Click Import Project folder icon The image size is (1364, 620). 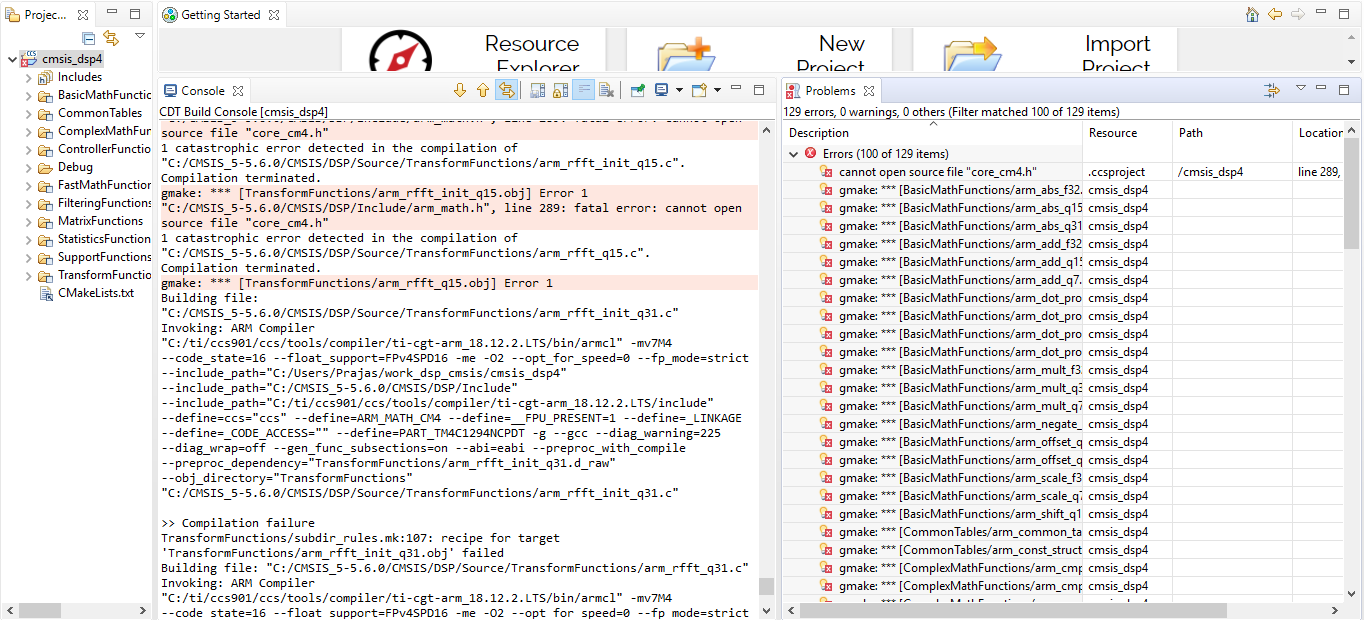971,54
